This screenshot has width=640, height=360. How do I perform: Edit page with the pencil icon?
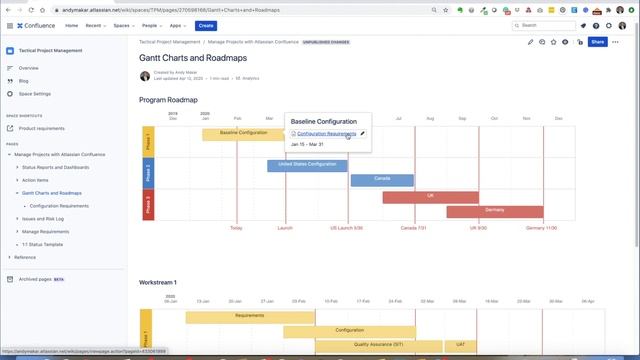(x=530, y=42)
